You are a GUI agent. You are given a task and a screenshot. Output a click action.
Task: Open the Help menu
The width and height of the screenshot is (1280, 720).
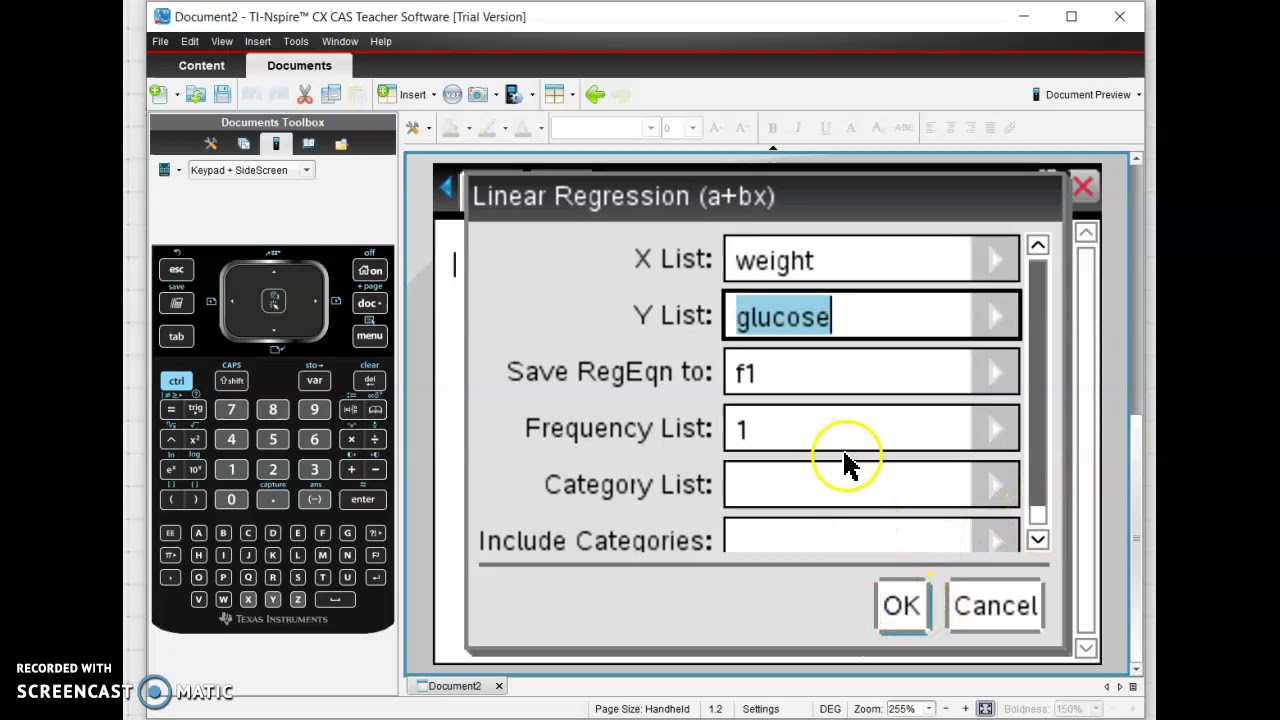pos(381,41)
